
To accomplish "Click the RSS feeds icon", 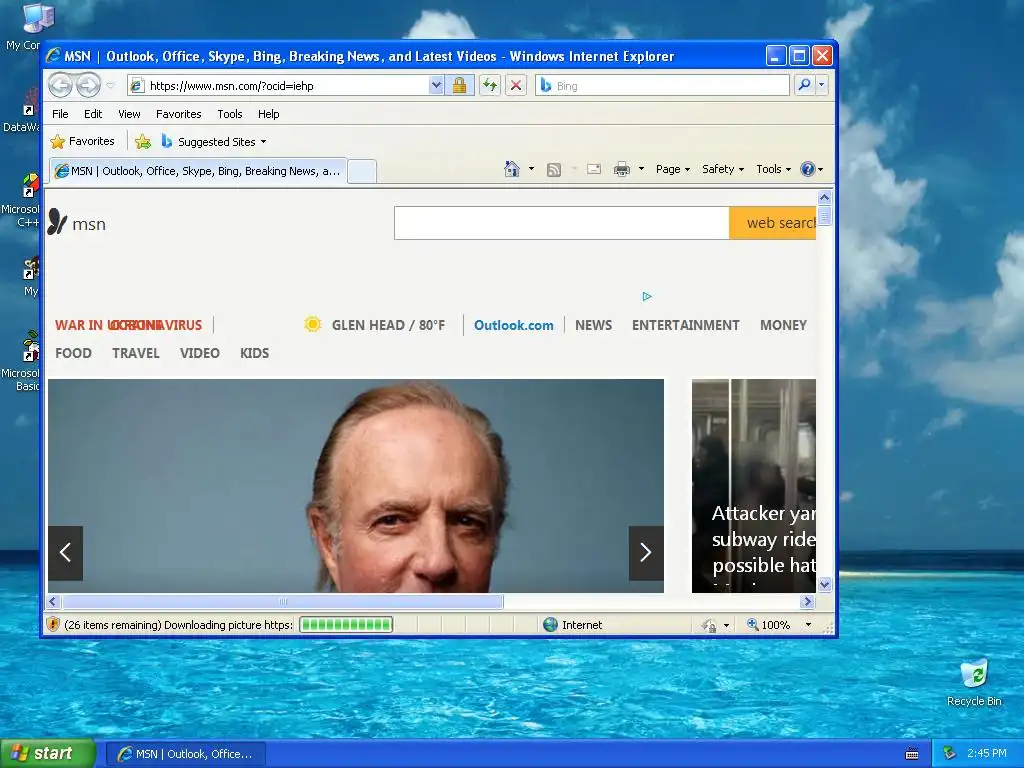I will click(554, 170).
